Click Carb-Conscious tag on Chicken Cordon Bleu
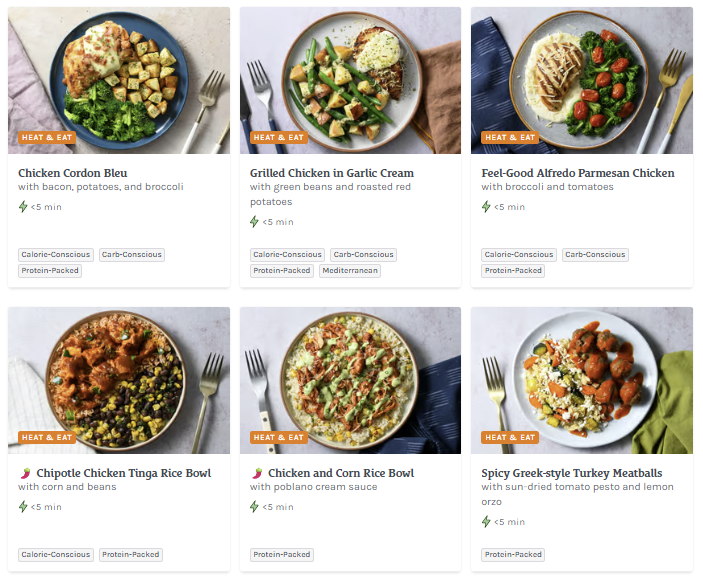 [x=131, y=255]
